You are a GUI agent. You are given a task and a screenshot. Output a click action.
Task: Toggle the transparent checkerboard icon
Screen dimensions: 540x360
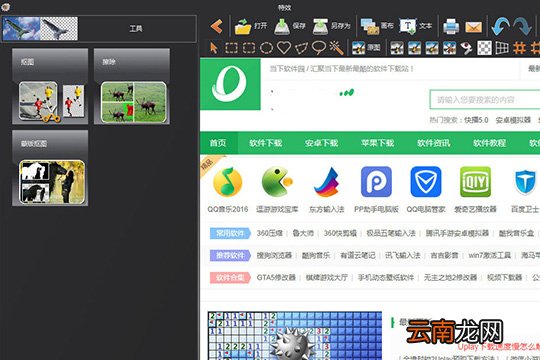click(x=484, y=48)
